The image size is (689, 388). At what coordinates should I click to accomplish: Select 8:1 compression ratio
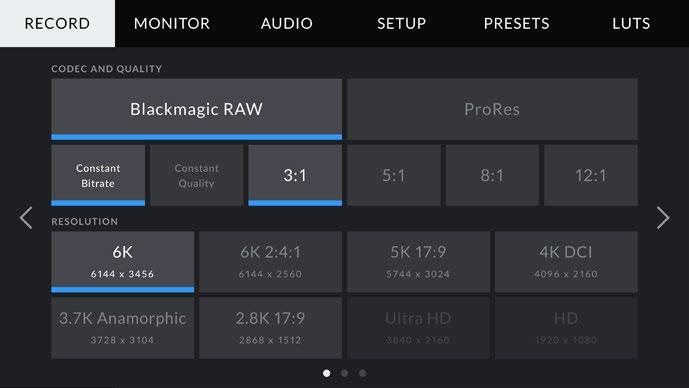492,175
